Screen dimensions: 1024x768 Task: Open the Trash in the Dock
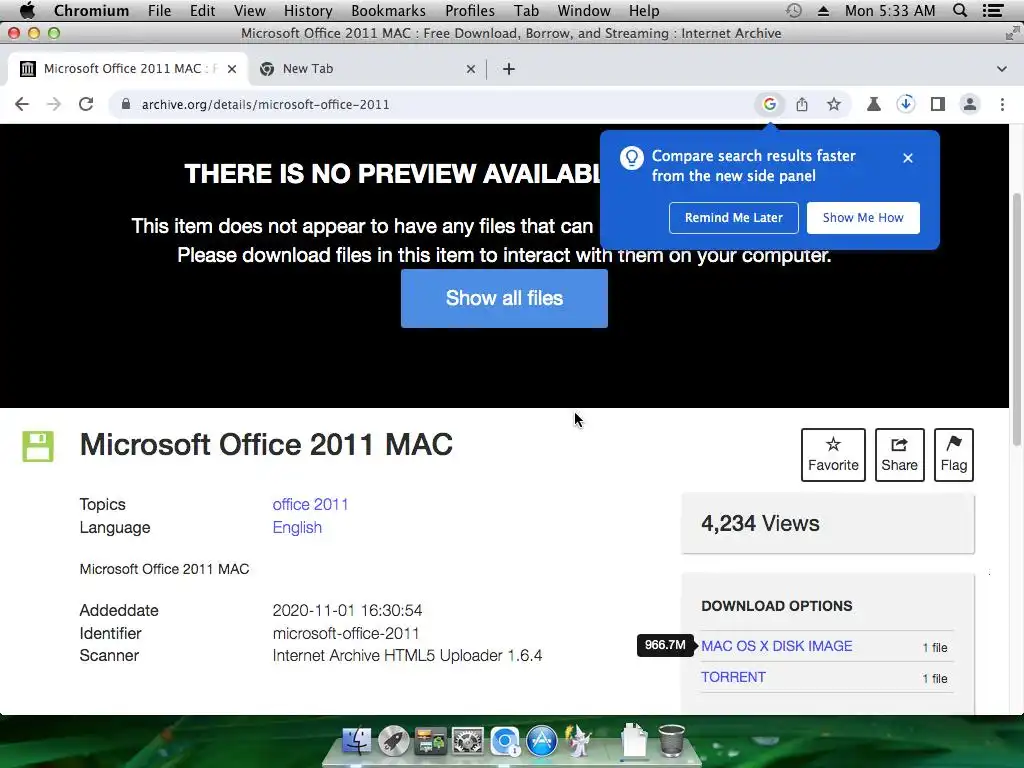[671, 740]
